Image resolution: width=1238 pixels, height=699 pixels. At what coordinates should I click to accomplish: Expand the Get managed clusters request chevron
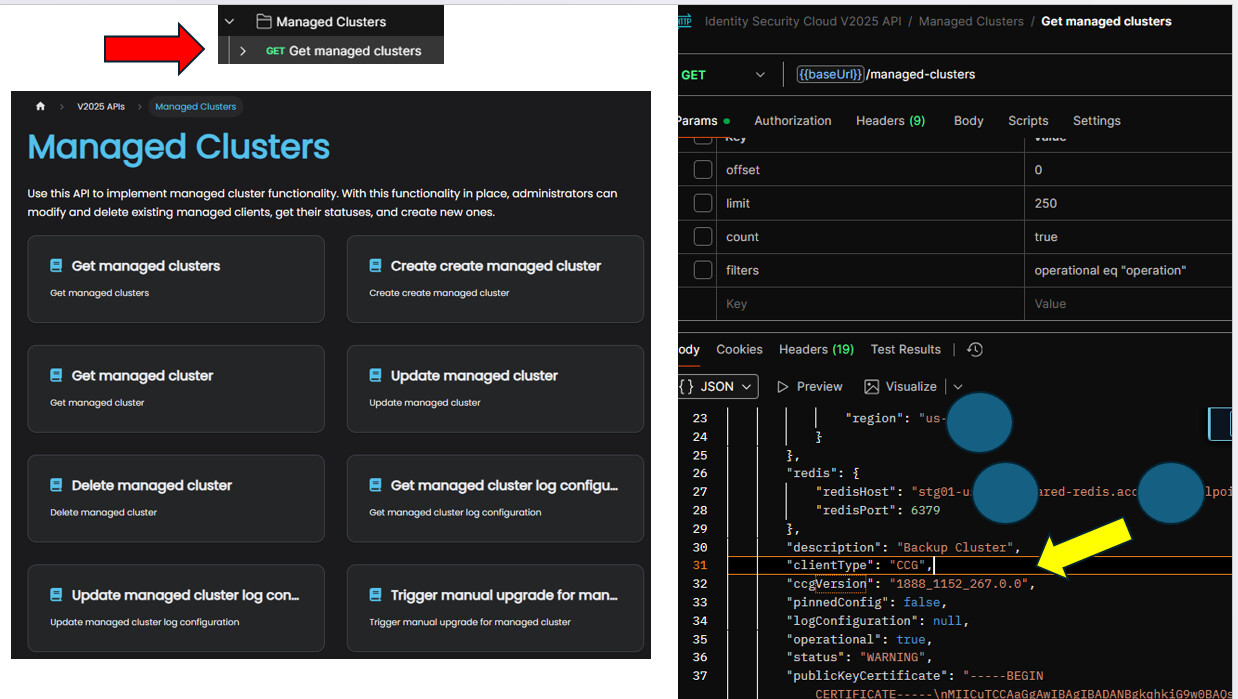(x=243, y=51)
